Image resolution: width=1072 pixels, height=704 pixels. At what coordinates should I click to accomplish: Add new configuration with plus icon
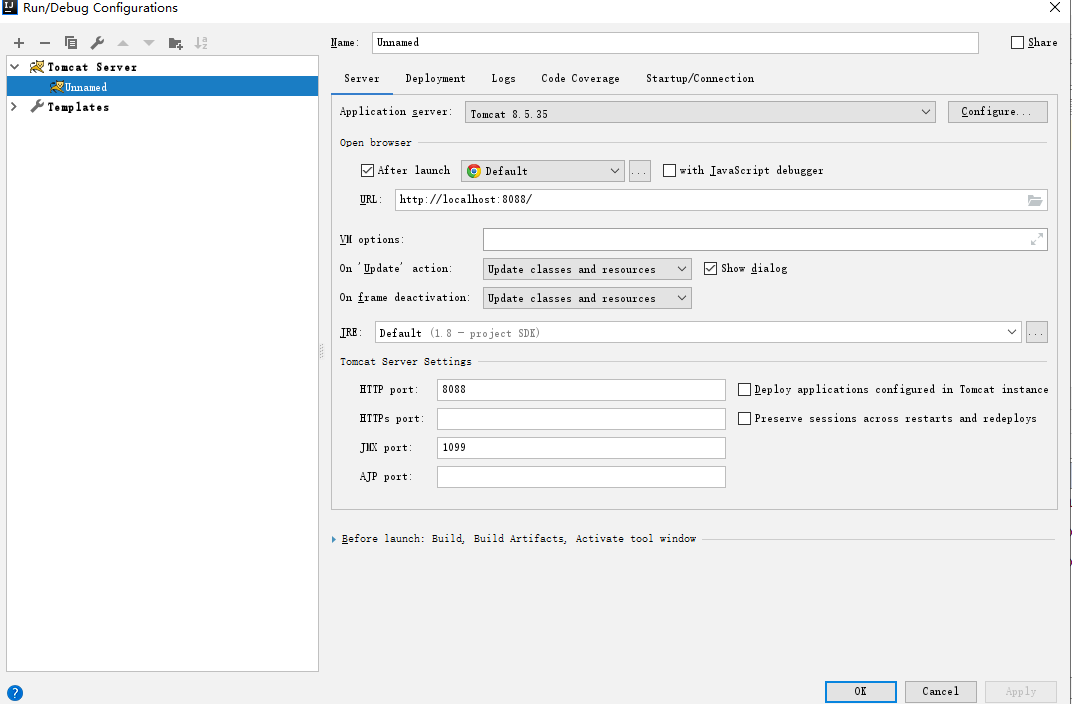coord(19,43)
